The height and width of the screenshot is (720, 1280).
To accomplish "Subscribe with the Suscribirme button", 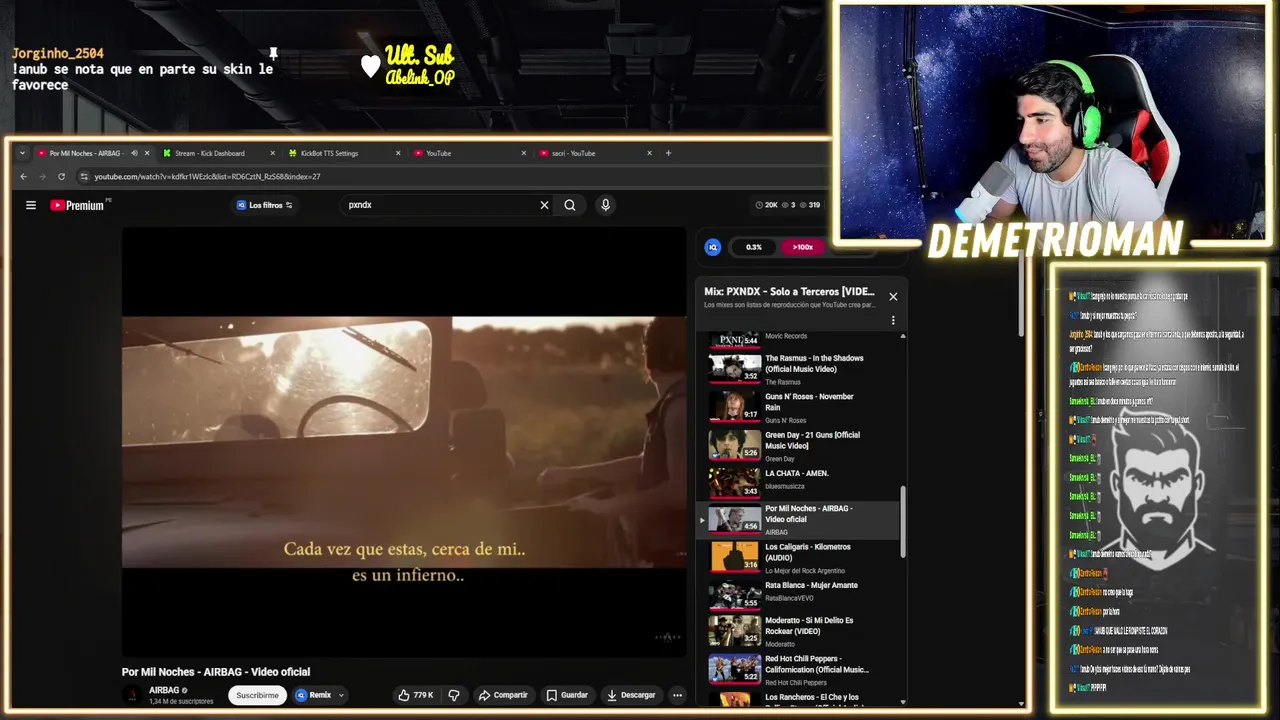I will [257, 695].
